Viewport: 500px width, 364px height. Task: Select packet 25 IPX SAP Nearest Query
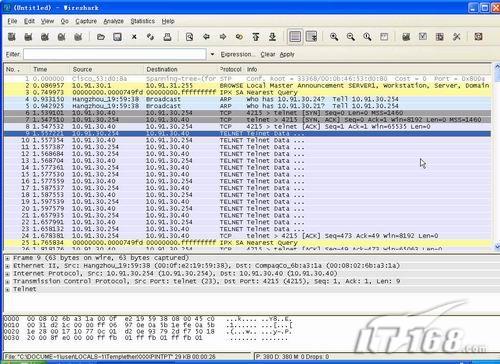(248, 243)
